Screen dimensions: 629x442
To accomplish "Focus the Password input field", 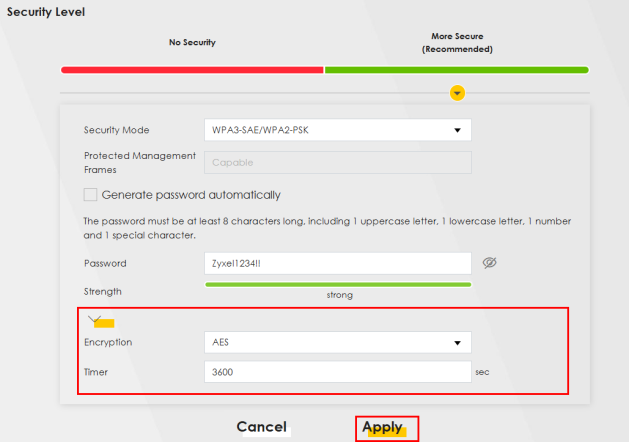I will (336, 263).
